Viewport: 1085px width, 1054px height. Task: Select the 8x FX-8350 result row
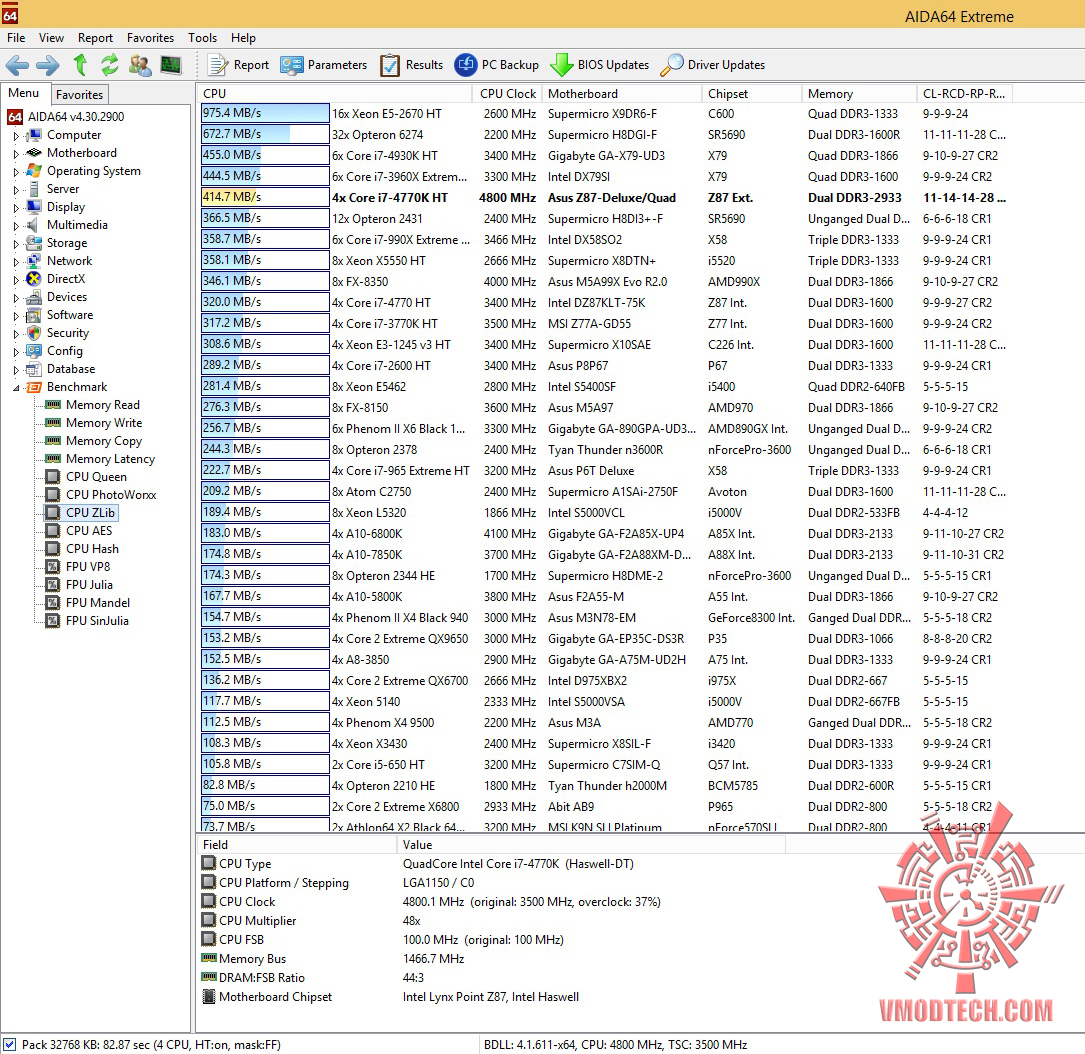604,282
